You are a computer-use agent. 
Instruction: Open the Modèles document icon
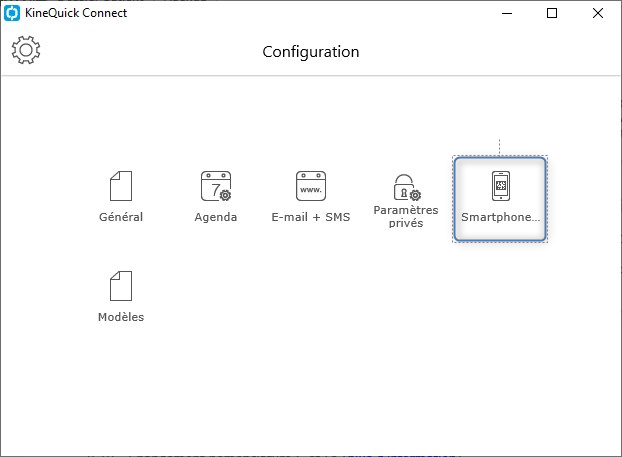pyautogui.click(x=121, y=286)
